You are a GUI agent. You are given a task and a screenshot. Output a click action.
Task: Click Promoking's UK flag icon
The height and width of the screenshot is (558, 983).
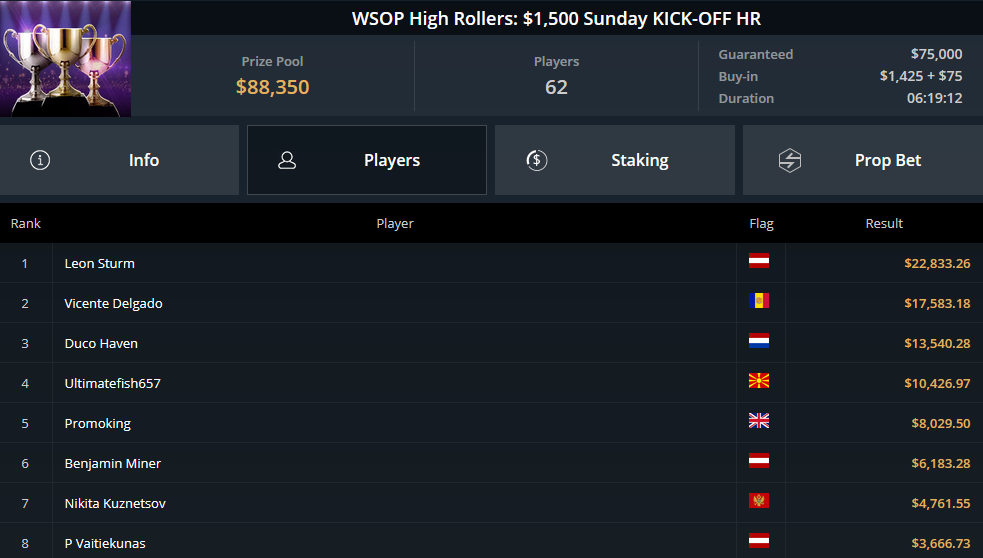759,421
